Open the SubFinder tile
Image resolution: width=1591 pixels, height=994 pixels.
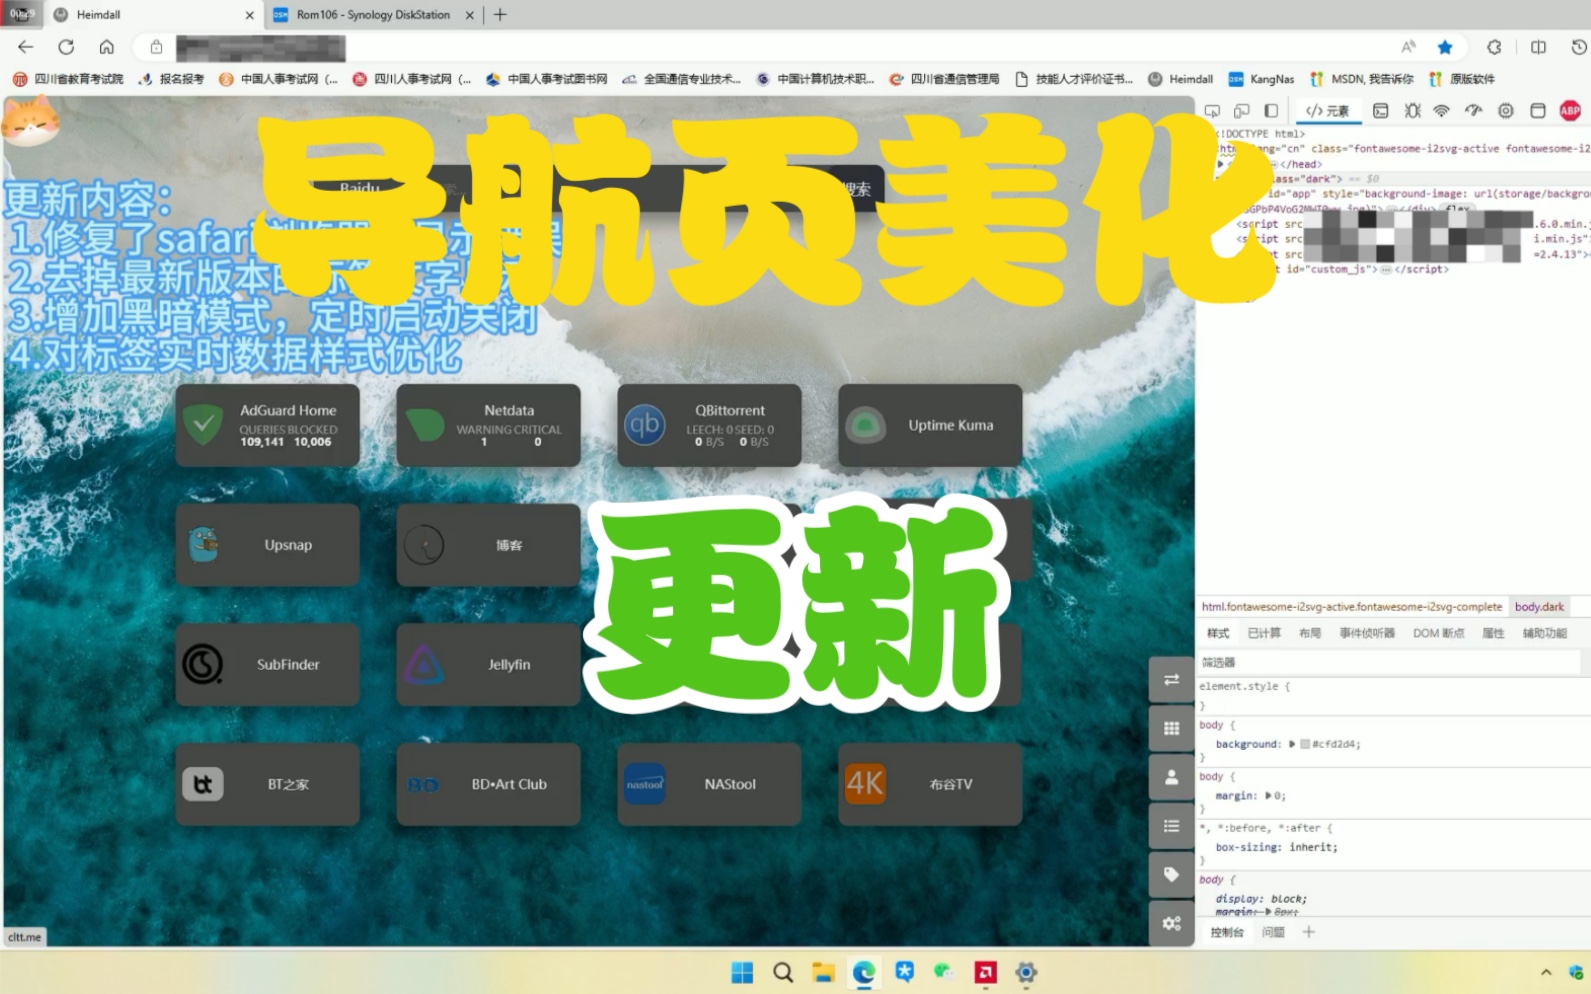pos(267,665)
